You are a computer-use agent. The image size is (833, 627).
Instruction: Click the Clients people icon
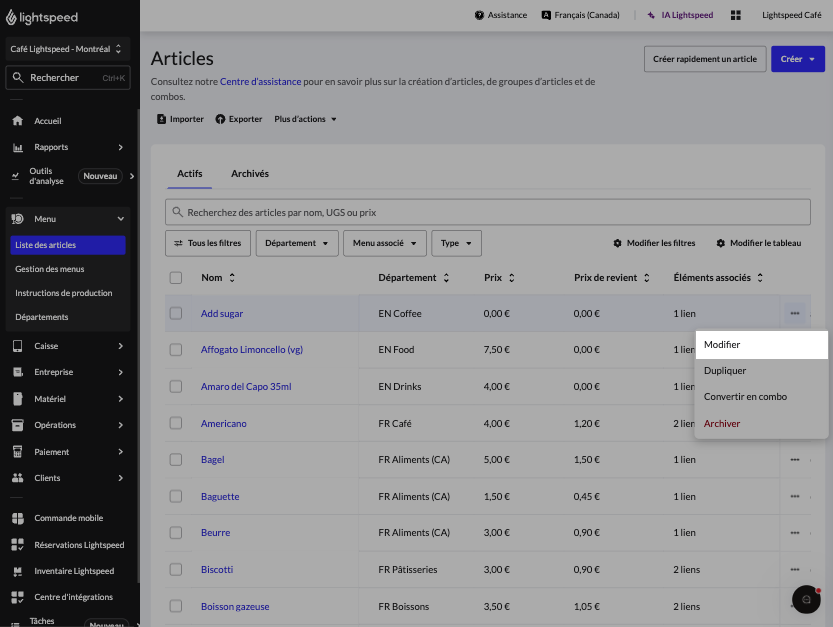[18, 478]
